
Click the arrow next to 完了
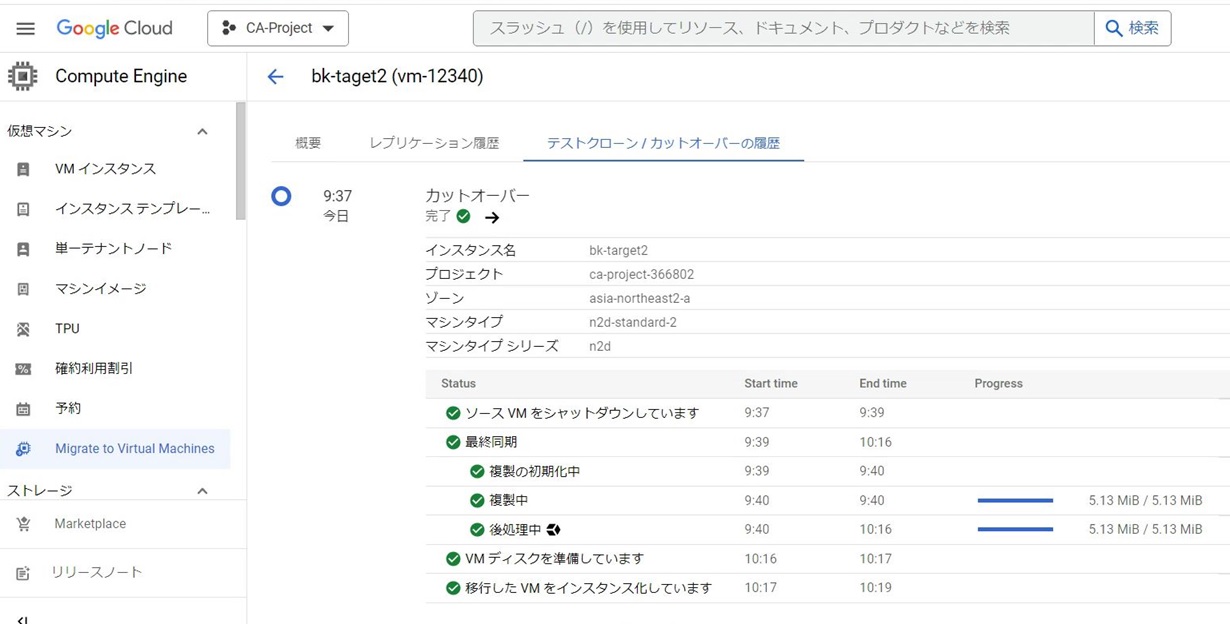[492, 217]
